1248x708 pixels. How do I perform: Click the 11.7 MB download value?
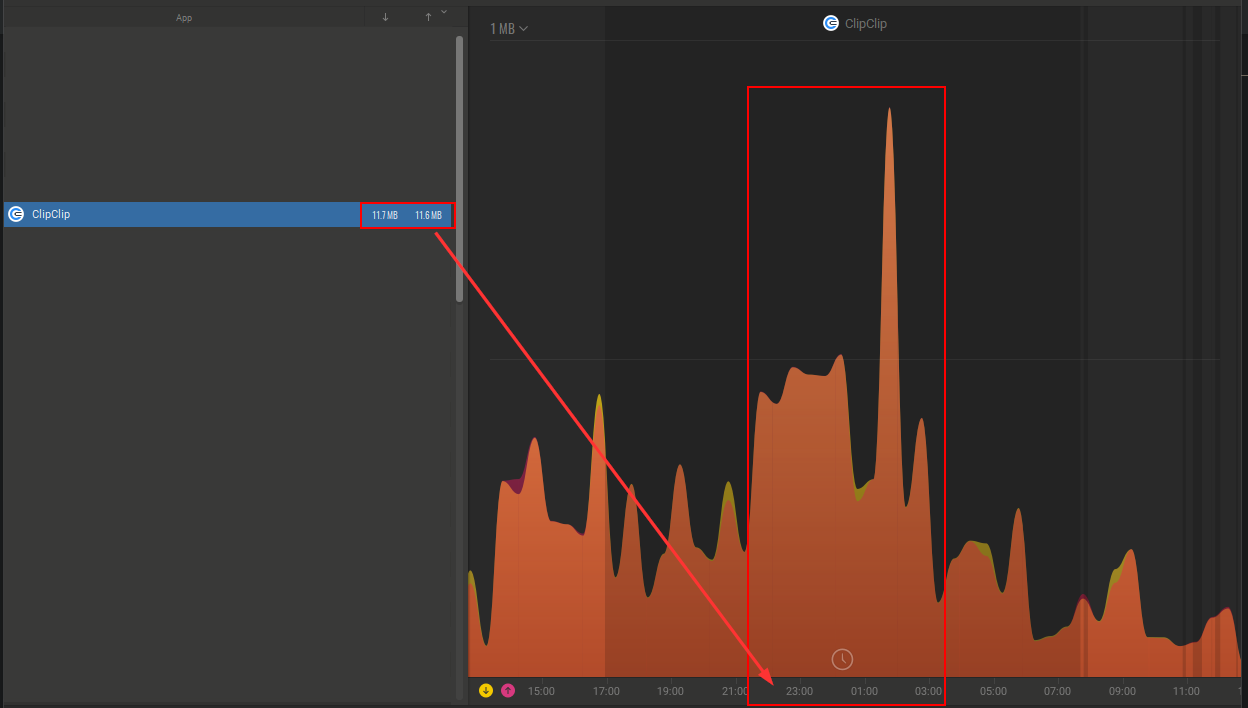(385, 215)
